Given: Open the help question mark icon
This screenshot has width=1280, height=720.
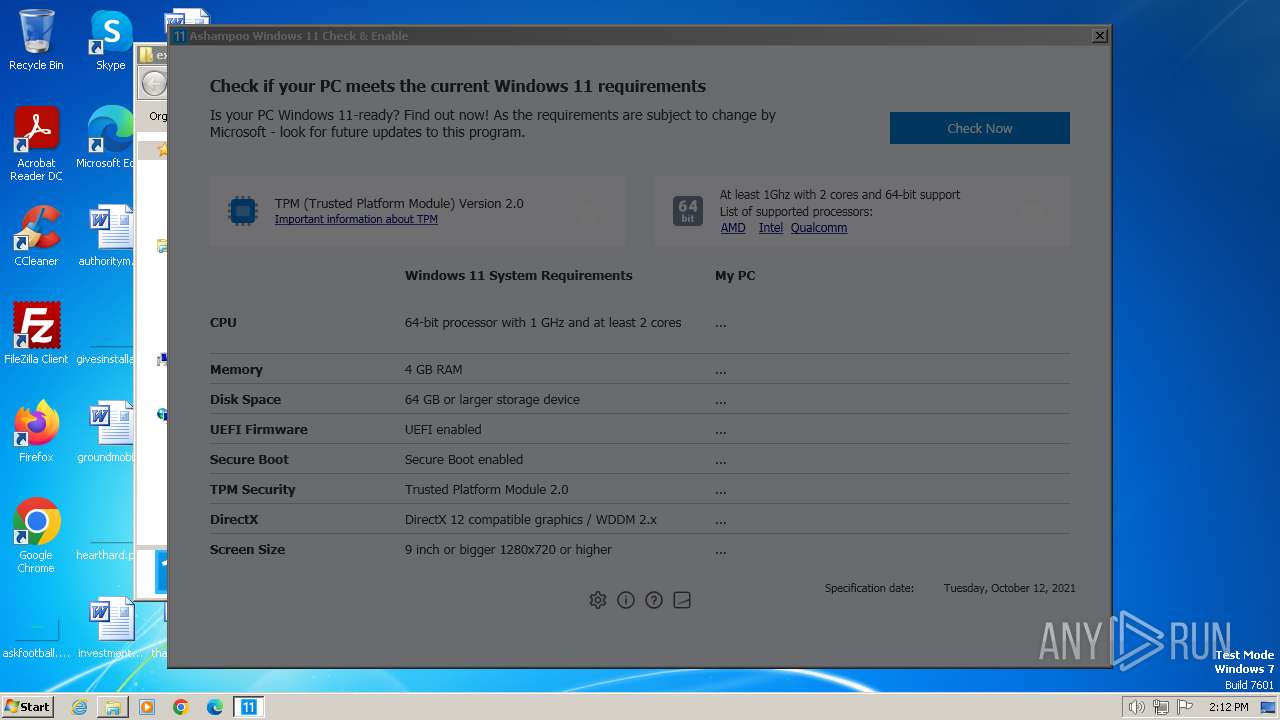Looking at the screenshot, I should coord(654,600).
